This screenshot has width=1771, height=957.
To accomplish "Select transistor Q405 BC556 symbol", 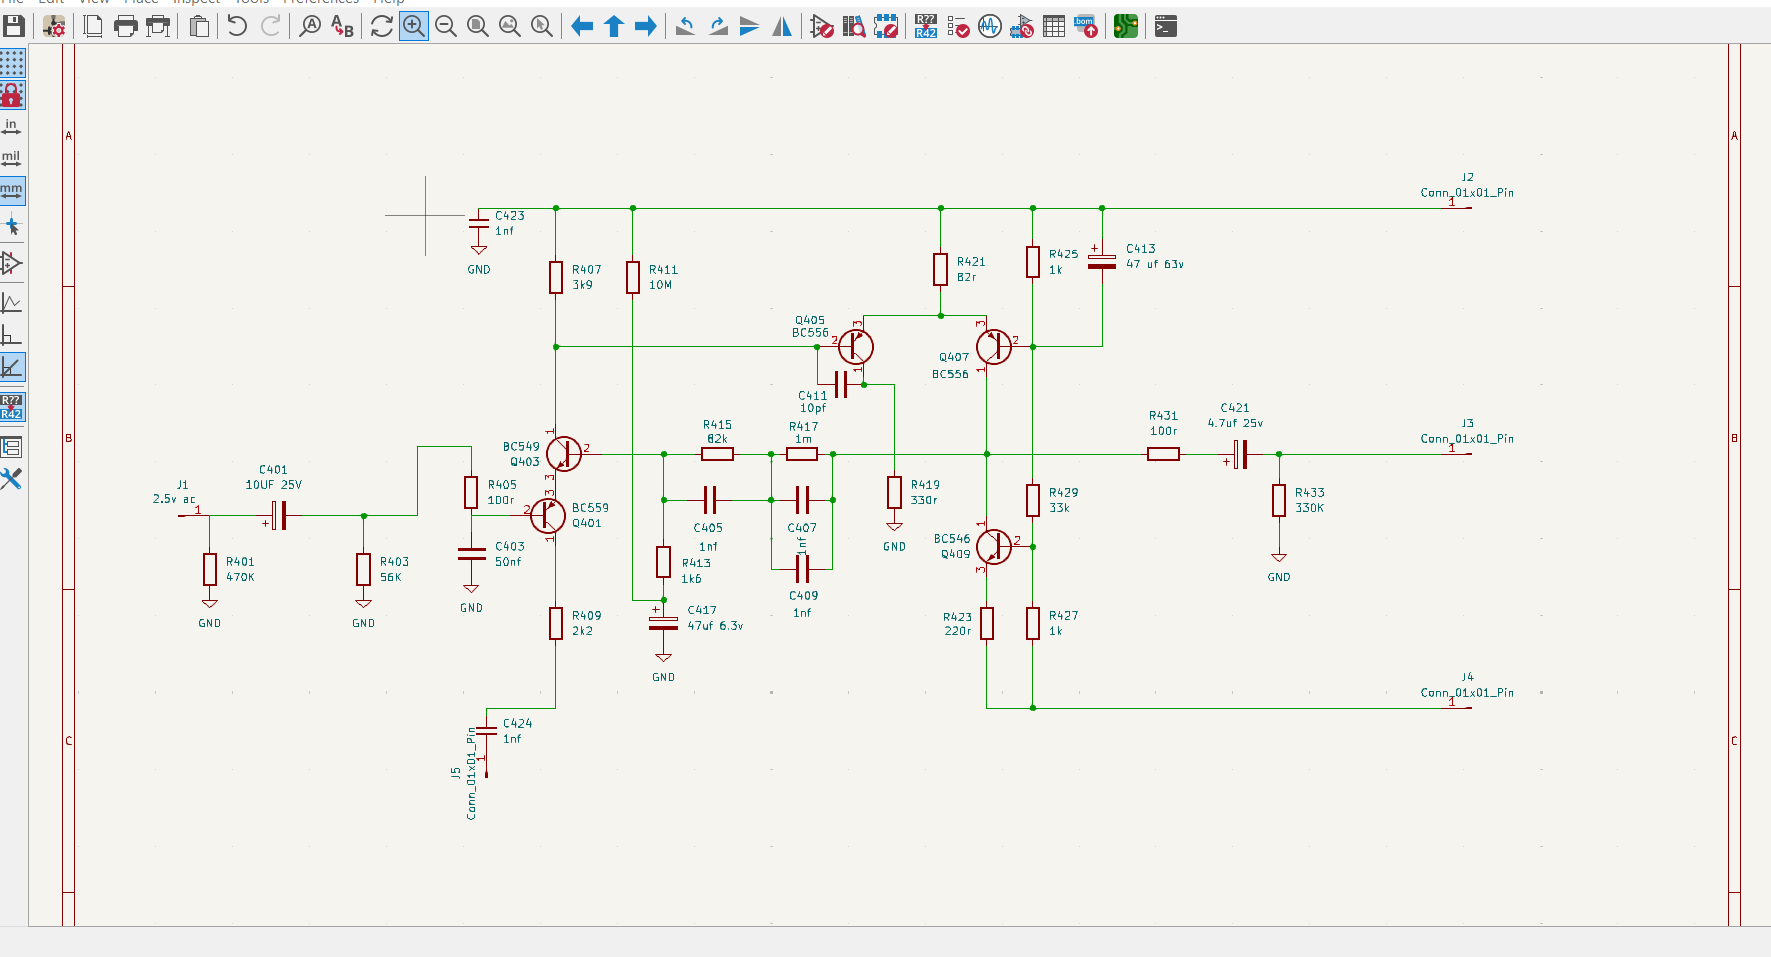I will [x=855, y=347].
